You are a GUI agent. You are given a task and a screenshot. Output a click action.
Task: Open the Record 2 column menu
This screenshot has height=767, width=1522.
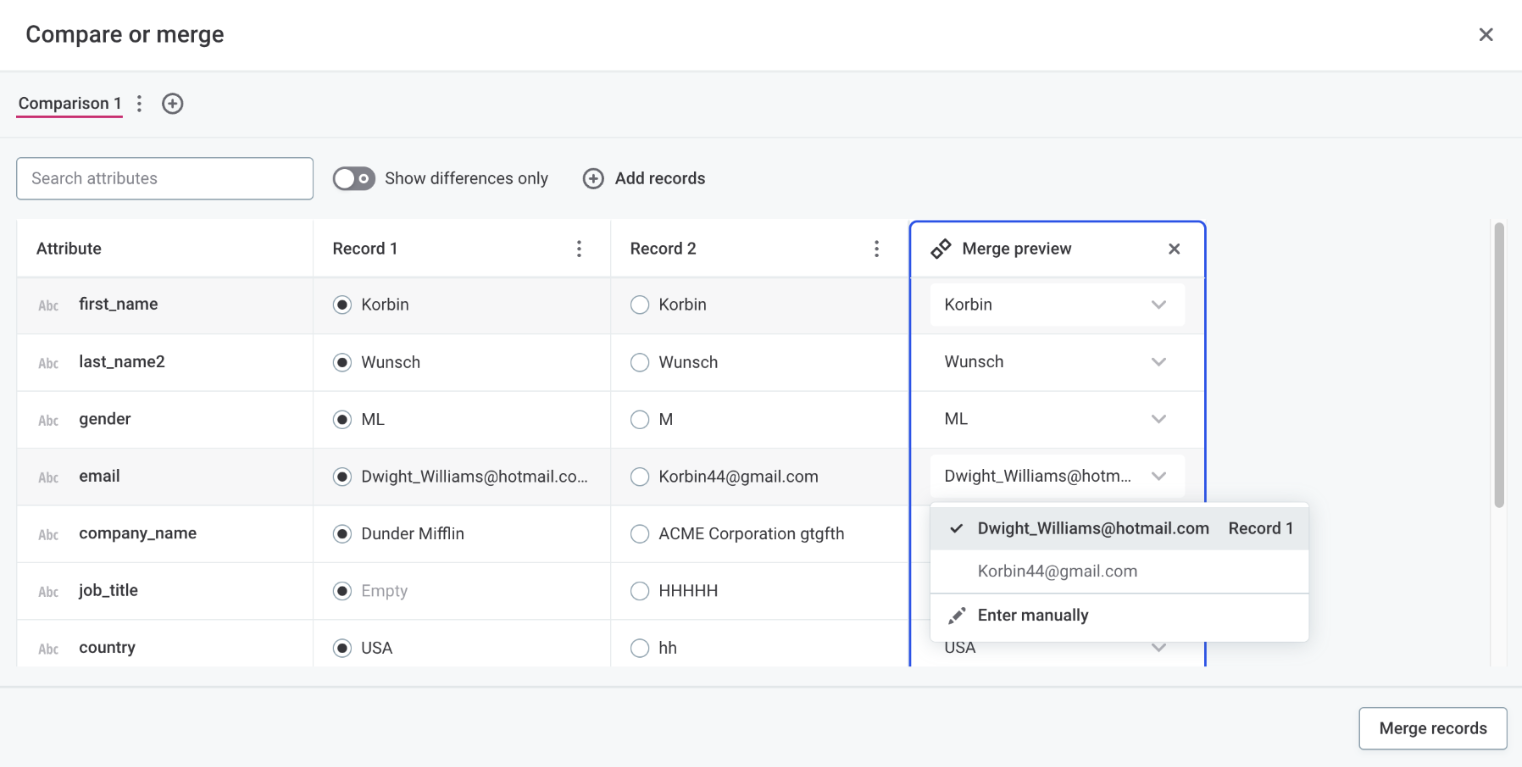[877, 248]
